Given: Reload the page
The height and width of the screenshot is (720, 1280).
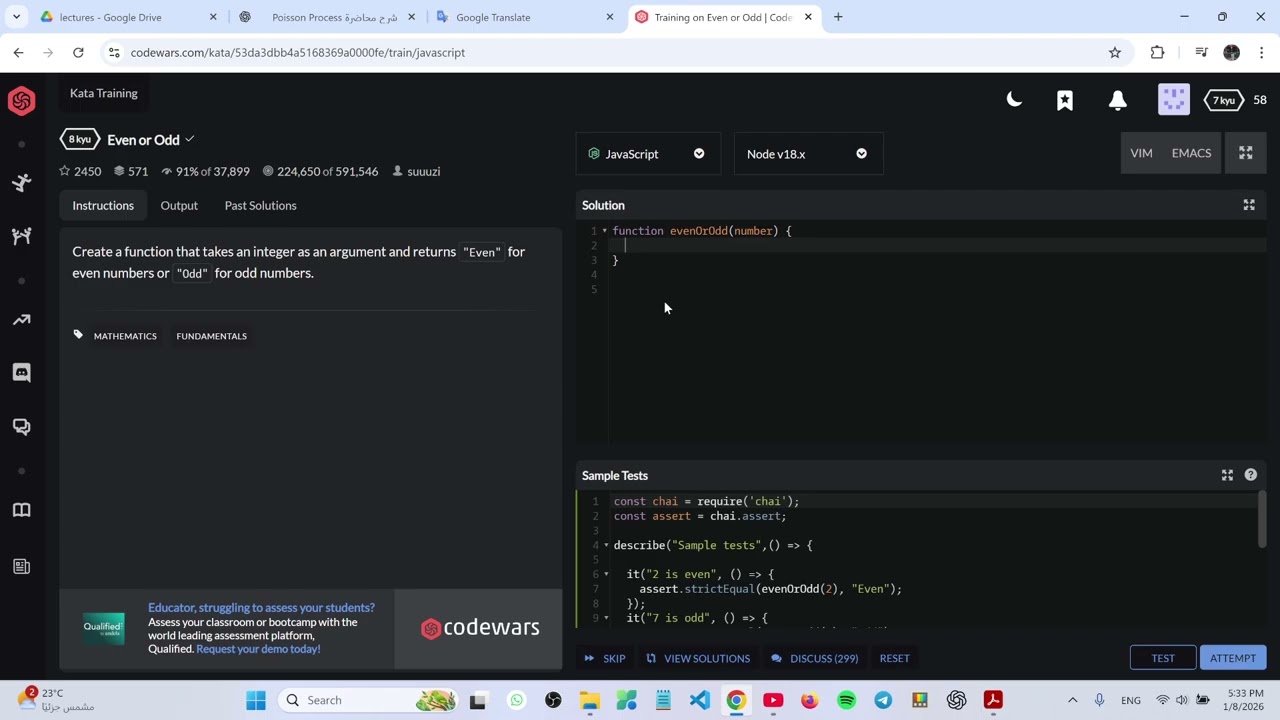Looking at the screenshot, I should tap(78, 52).
